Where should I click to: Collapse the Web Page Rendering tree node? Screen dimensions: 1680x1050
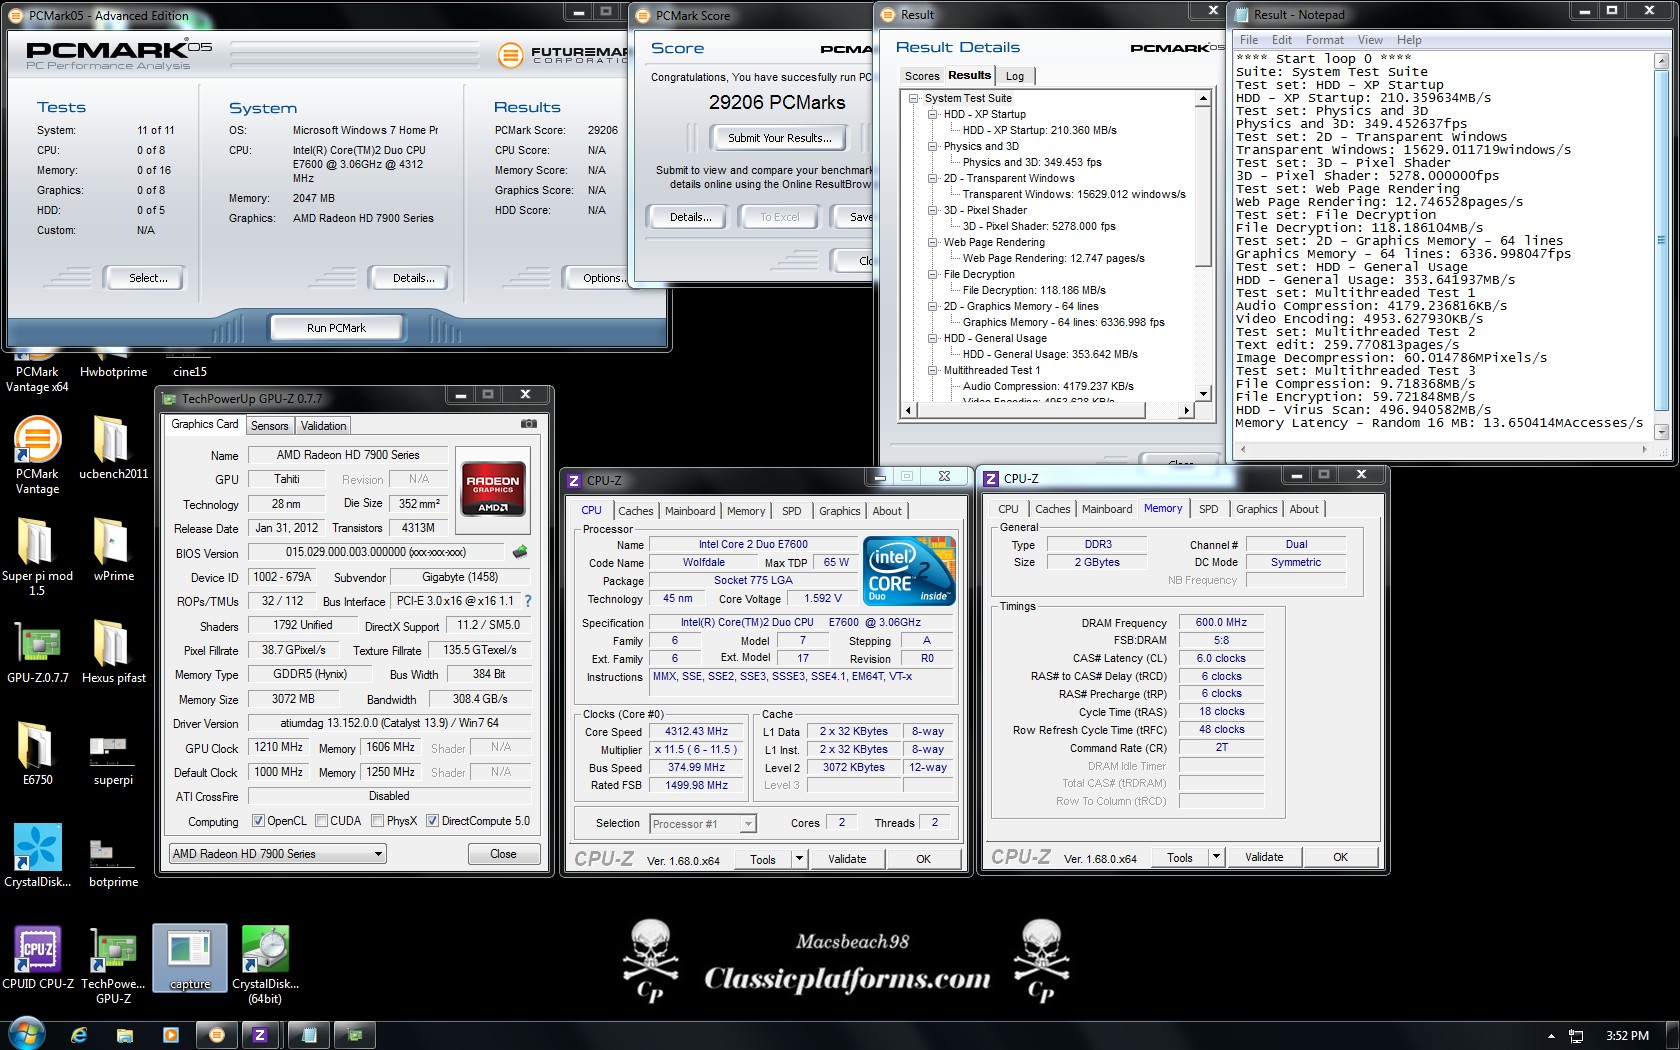pyautogui.click(x=933, y=242)
